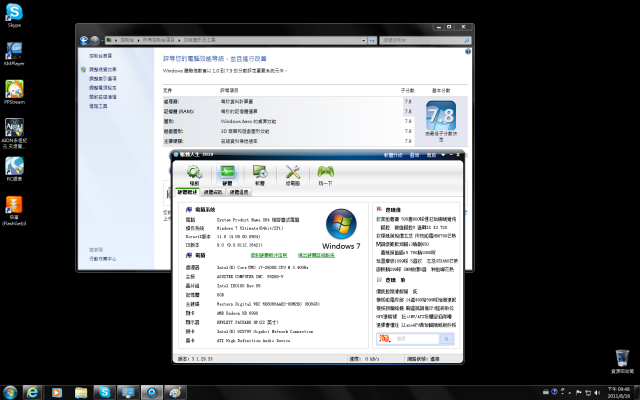Go back in the Control Panel window
Image resolution: width=640 pixels, height=400 pixels.
pos(84,40)
